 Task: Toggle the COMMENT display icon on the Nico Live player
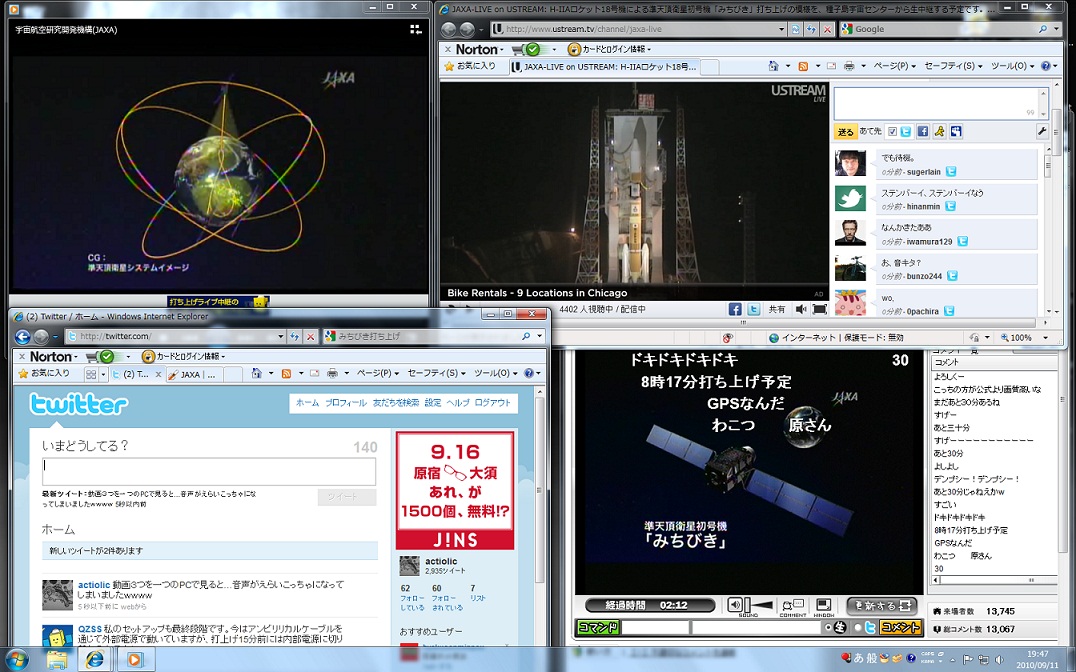[x=793, y=605]
